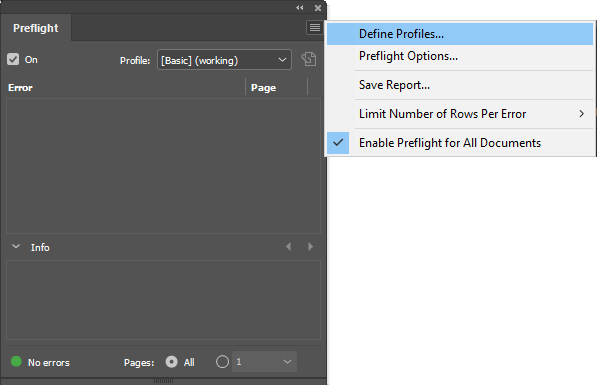
Task: Go to previous error info arrow
Action: 289,247
